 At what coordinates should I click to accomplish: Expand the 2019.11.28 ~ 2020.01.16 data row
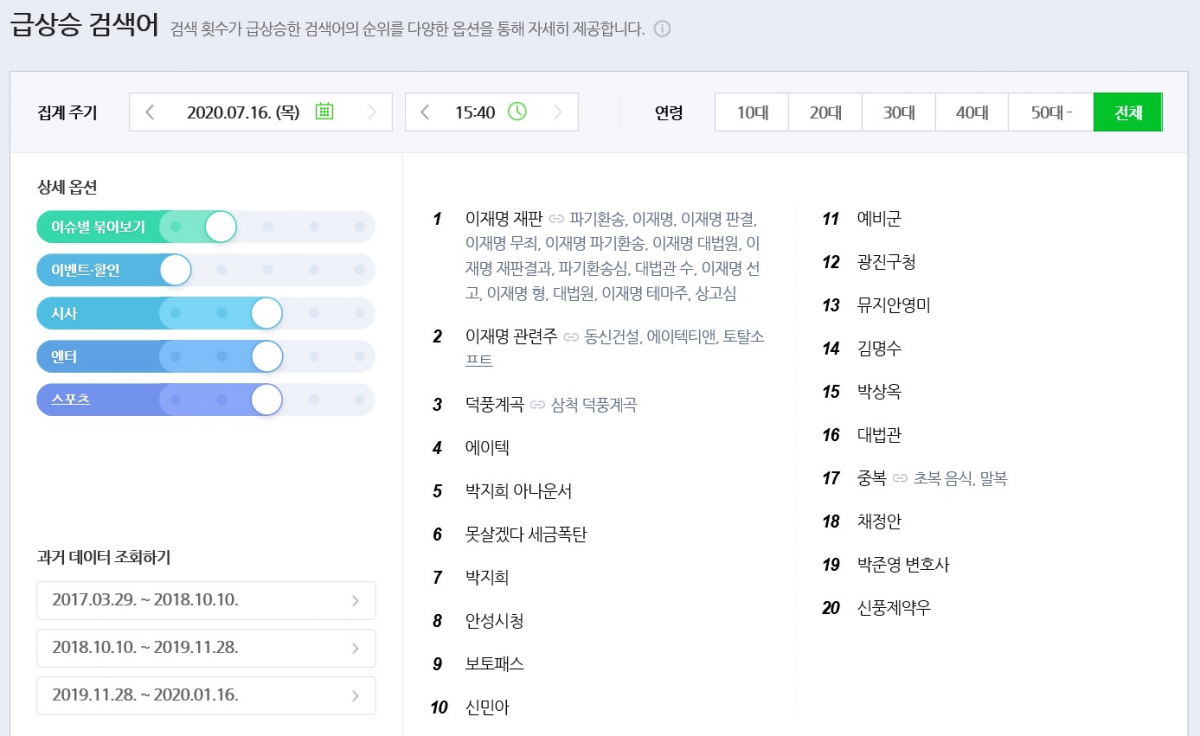pos(206,696)
